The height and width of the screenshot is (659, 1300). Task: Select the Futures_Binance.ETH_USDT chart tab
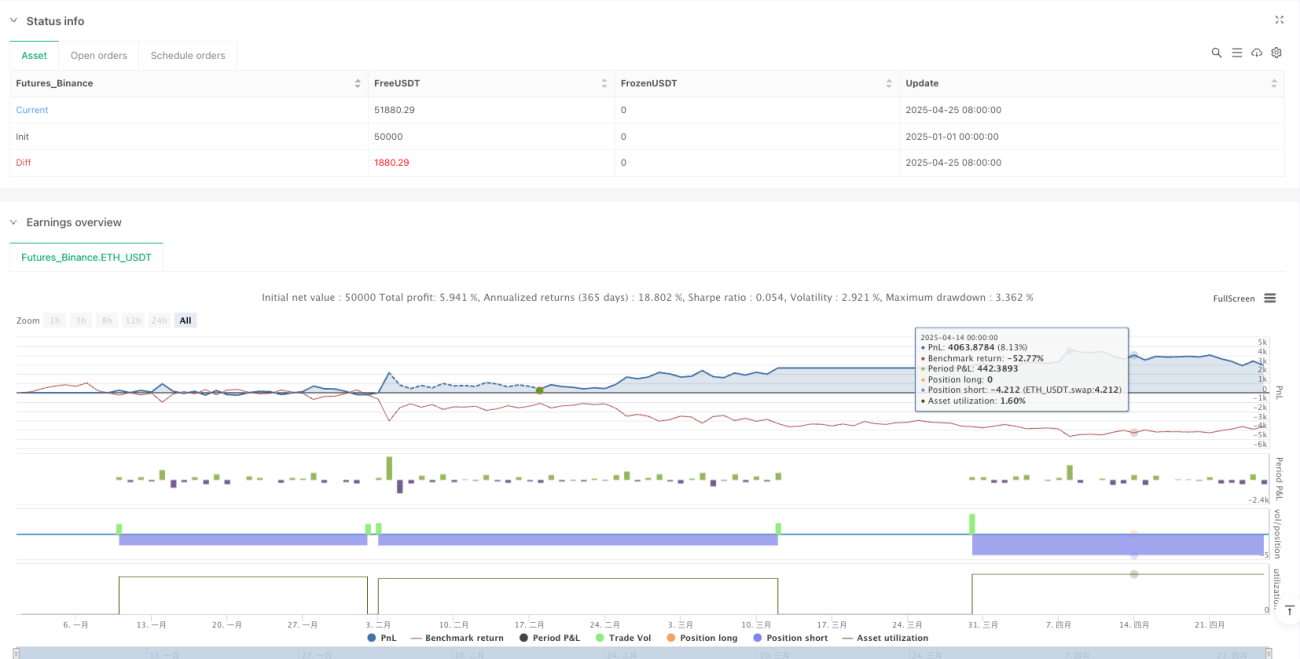(86, 257)
